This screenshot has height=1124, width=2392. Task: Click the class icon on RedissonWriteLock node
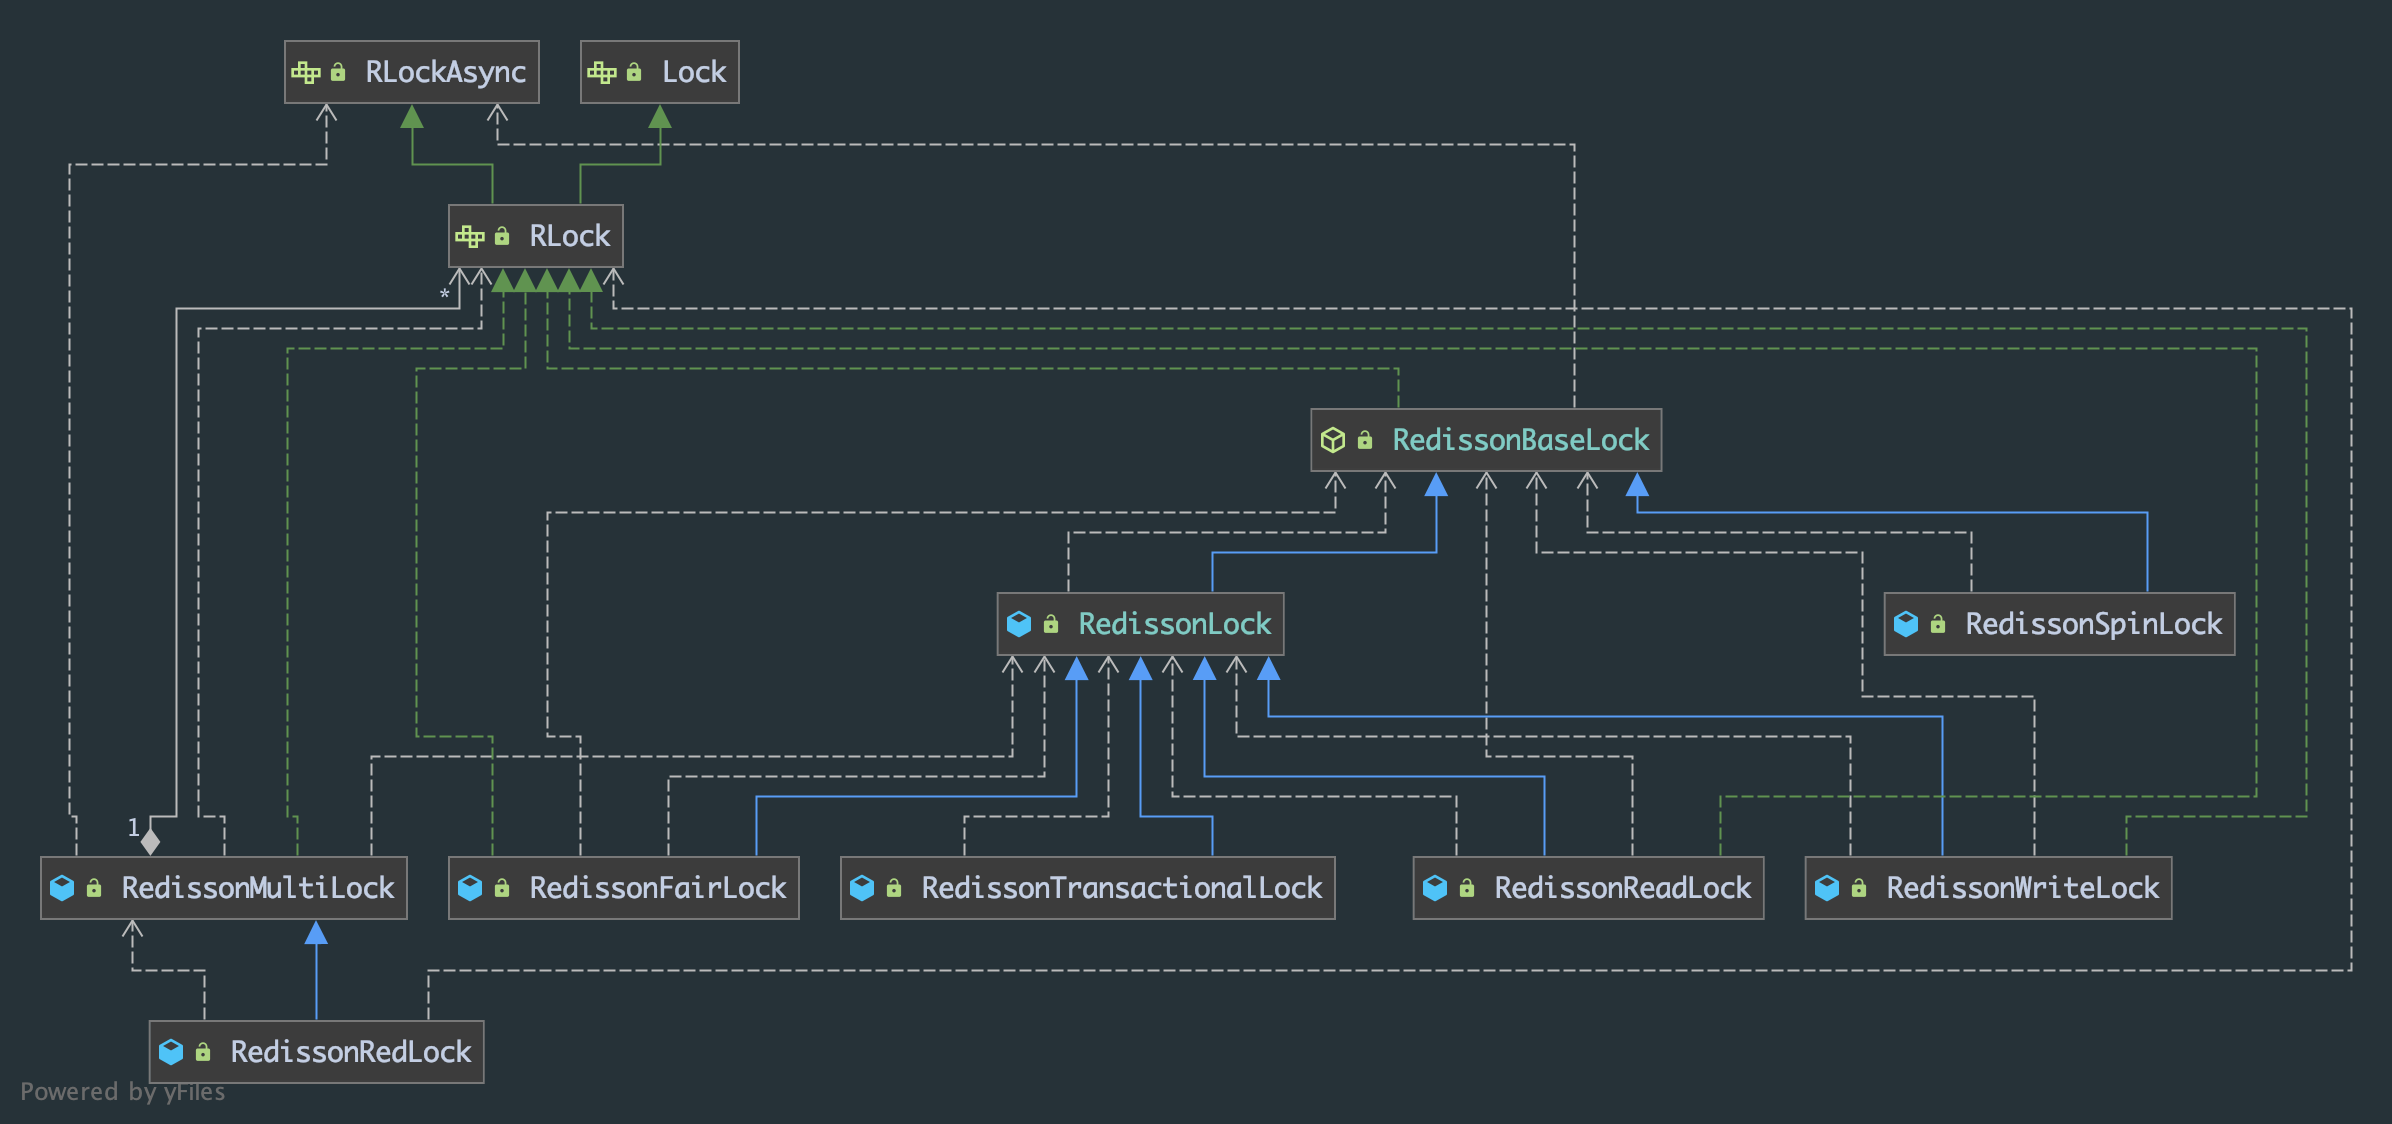coord(1827,888)
